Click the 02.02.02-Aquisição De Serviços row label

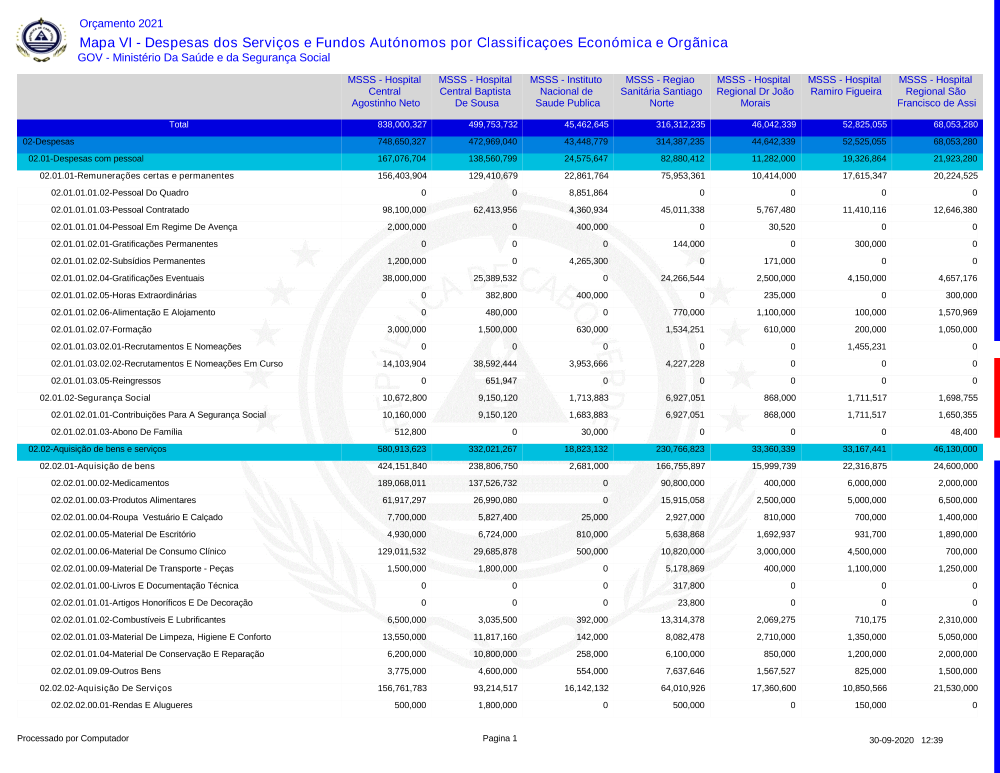coord(105,688)
